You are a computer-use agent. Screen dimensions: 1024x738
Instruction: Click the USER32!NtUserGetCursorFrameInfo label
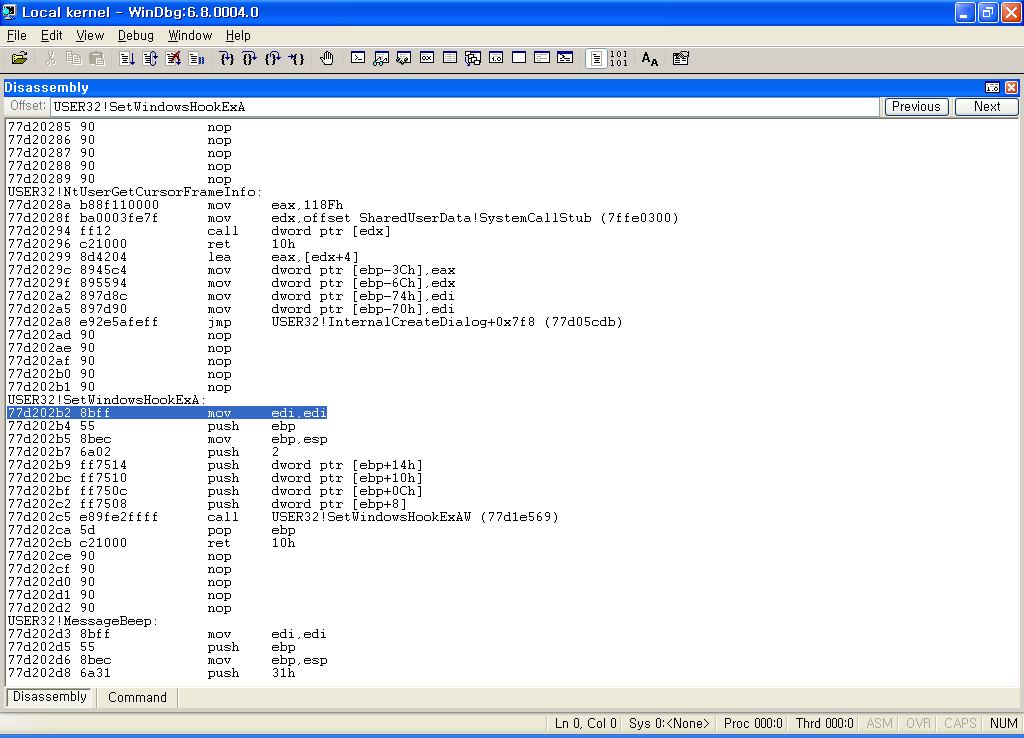(x=135, y=192)
